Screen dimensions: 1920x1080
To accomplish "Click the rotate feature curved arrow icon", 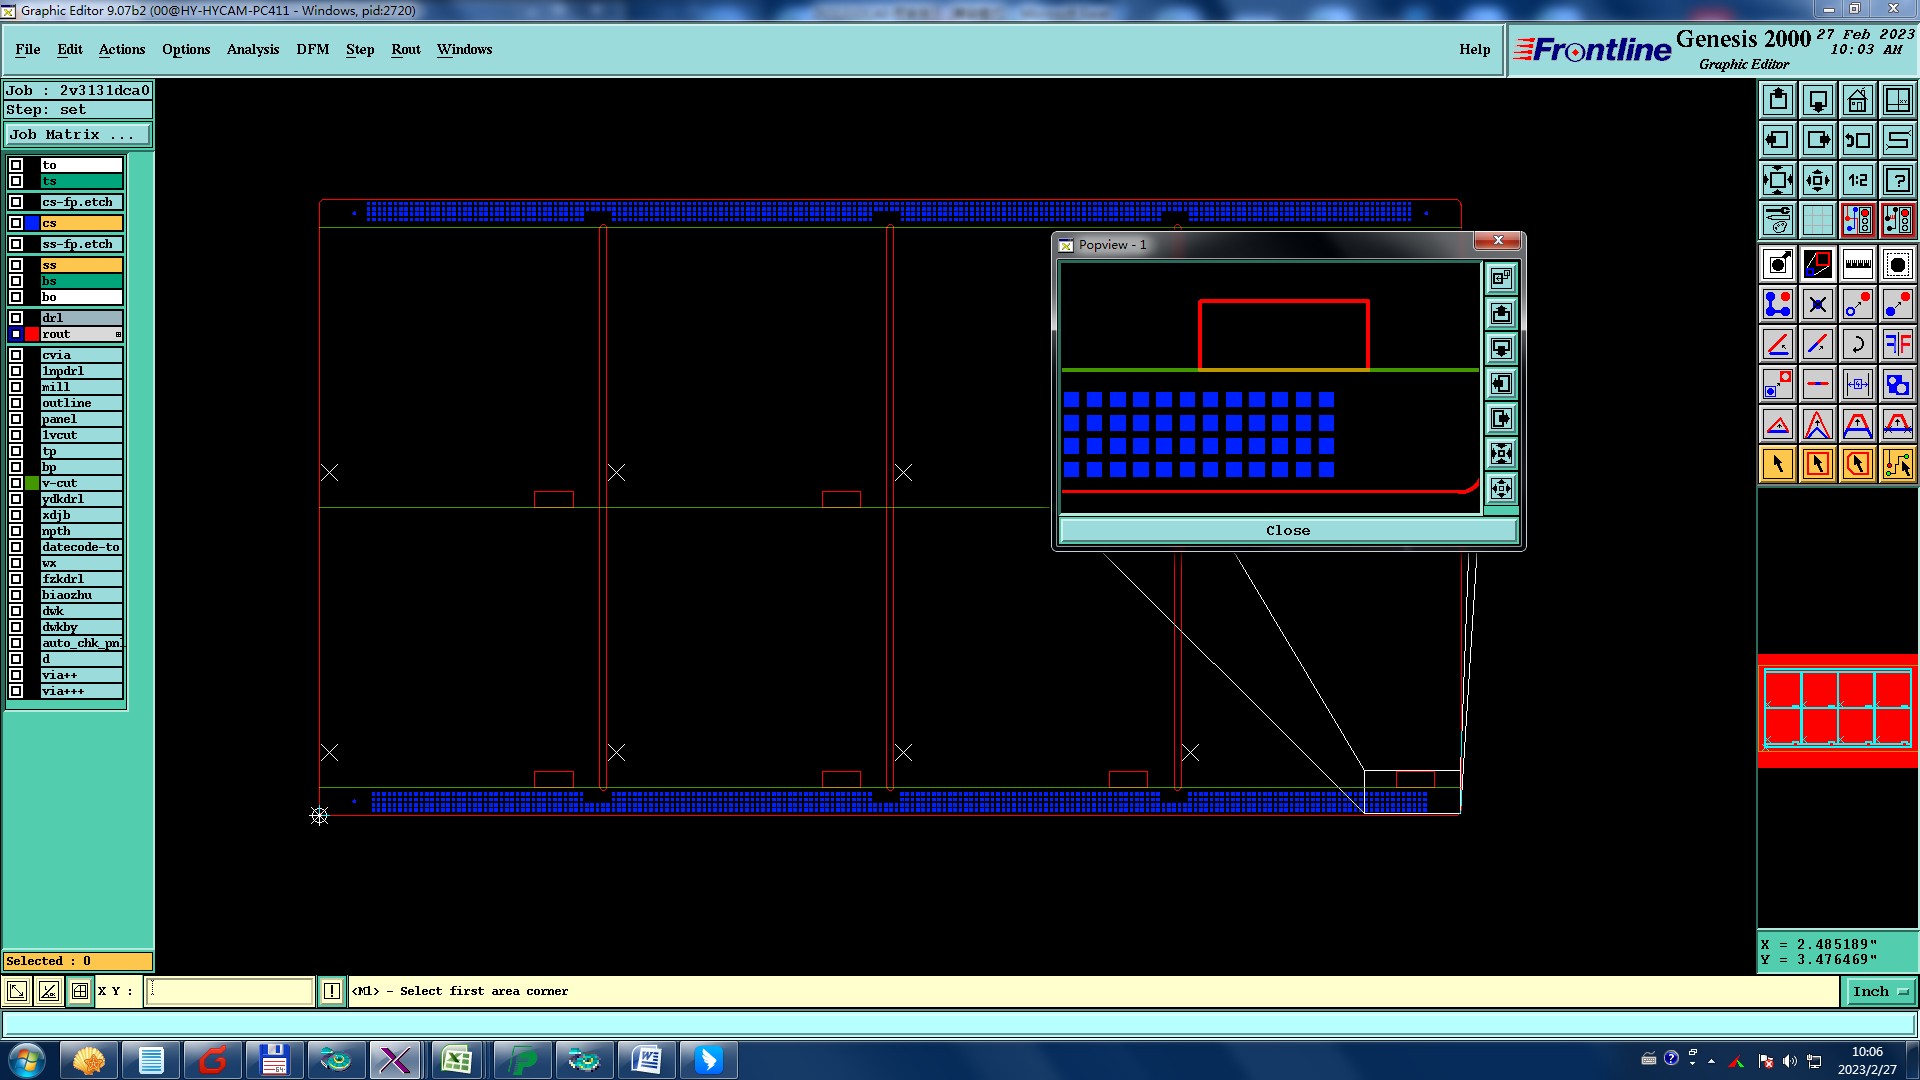I will (1857, 344).
